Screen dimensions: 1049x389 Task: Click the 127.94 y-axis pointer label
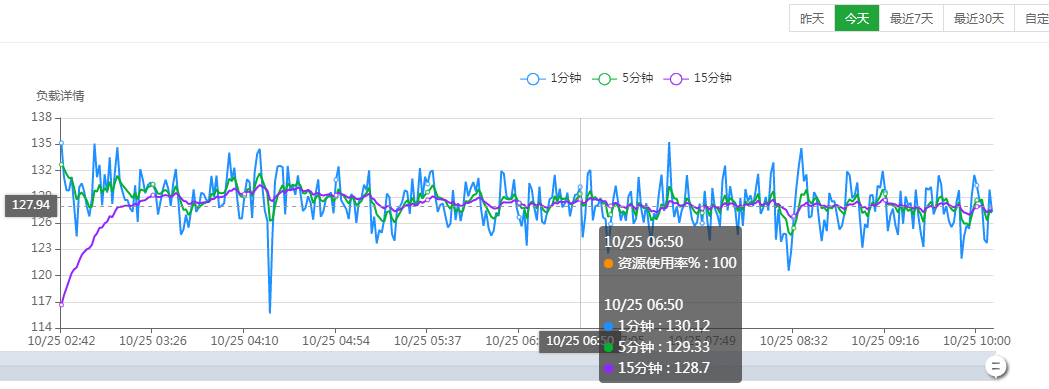[x=31, y=206]
